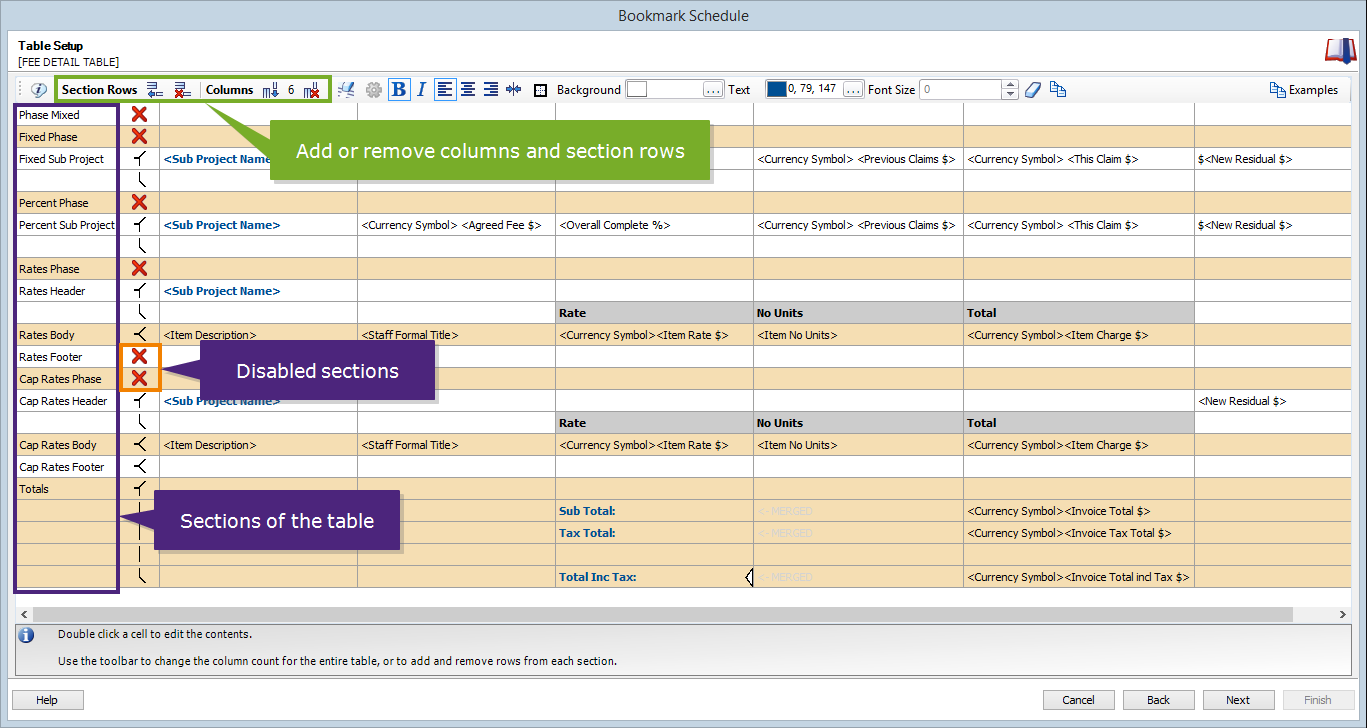Toggle bold formatting
The height and width of the screenshot is (728, 1367).
click(399, 89)
